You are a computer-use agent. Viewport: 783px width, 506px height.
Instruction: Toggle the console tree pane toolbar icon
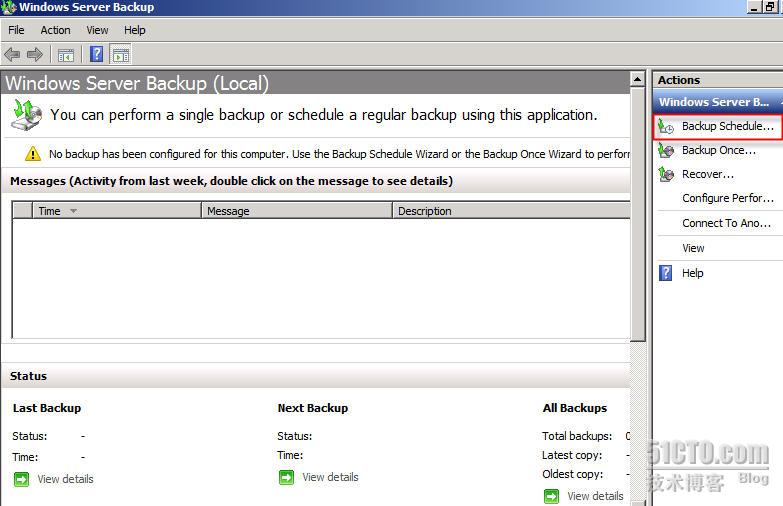click(66, 54)
